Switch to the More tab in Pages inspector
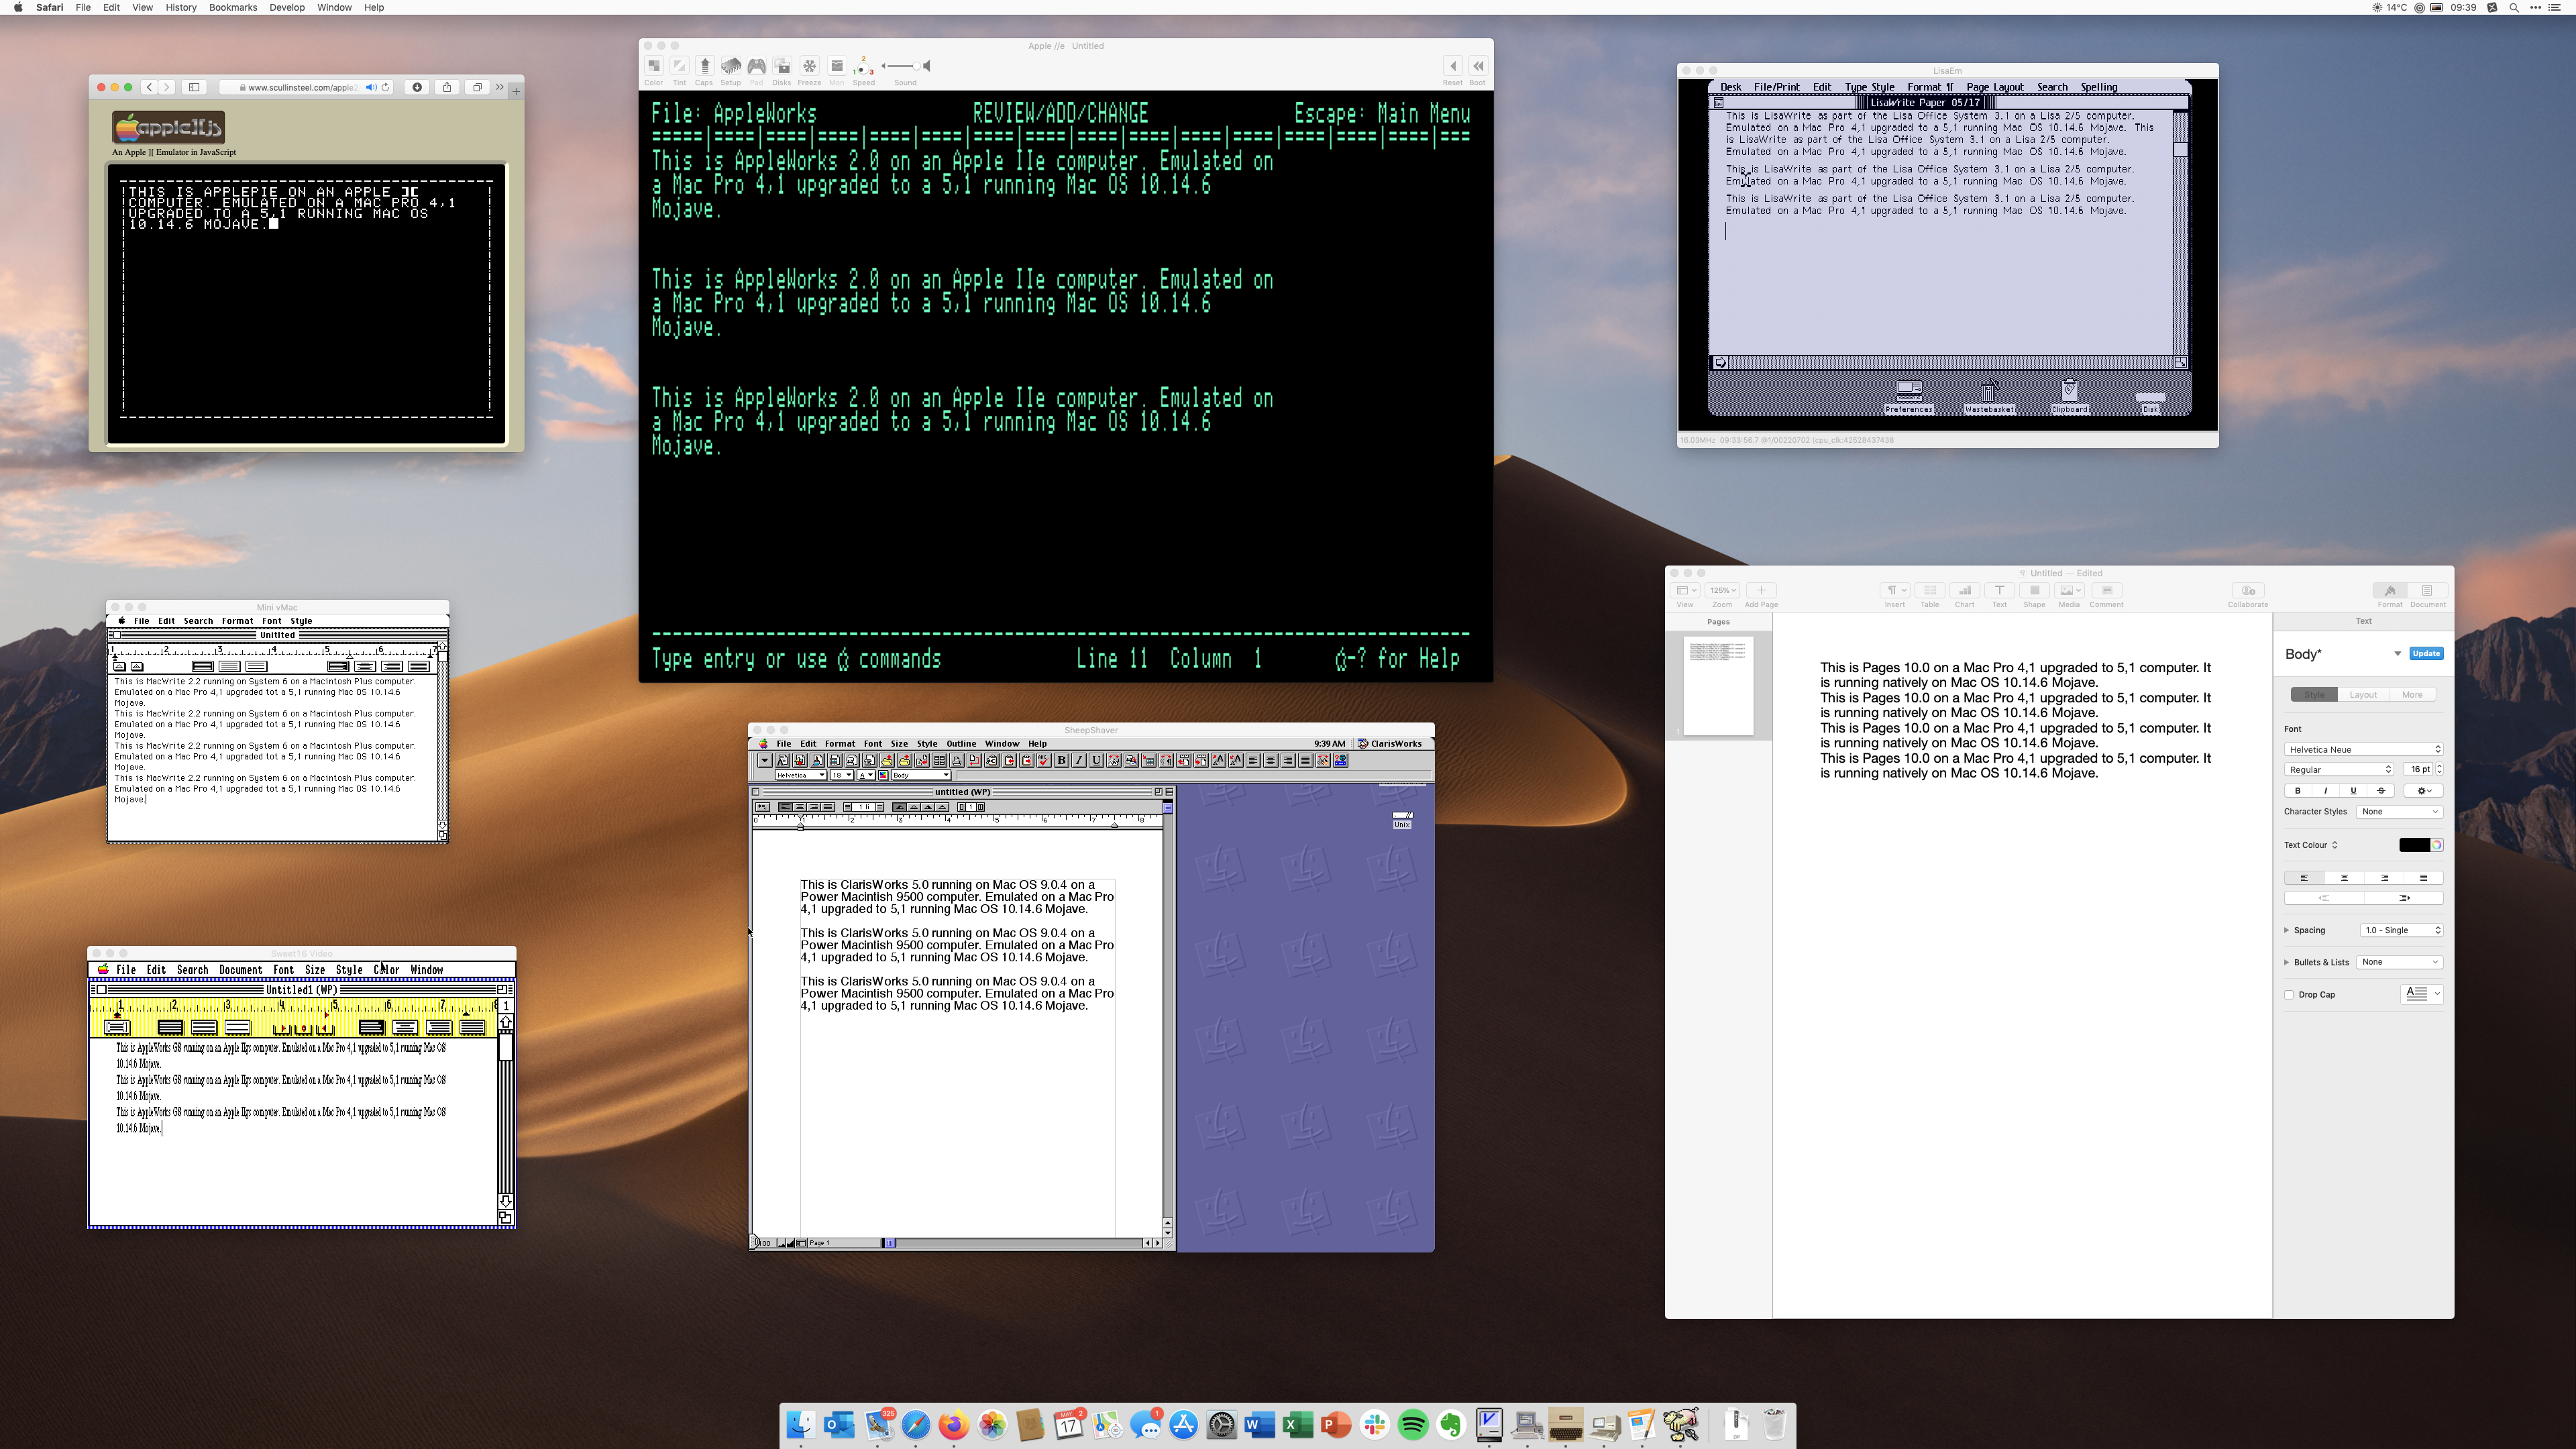2576x1449 pixels. tap(2412, 694)
